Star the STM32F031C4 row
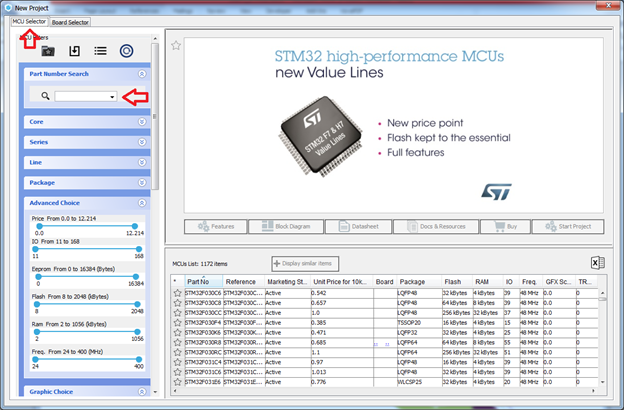The height and width of the screenshot is (410, 624). pyautogui.click(x=177, y=362)
